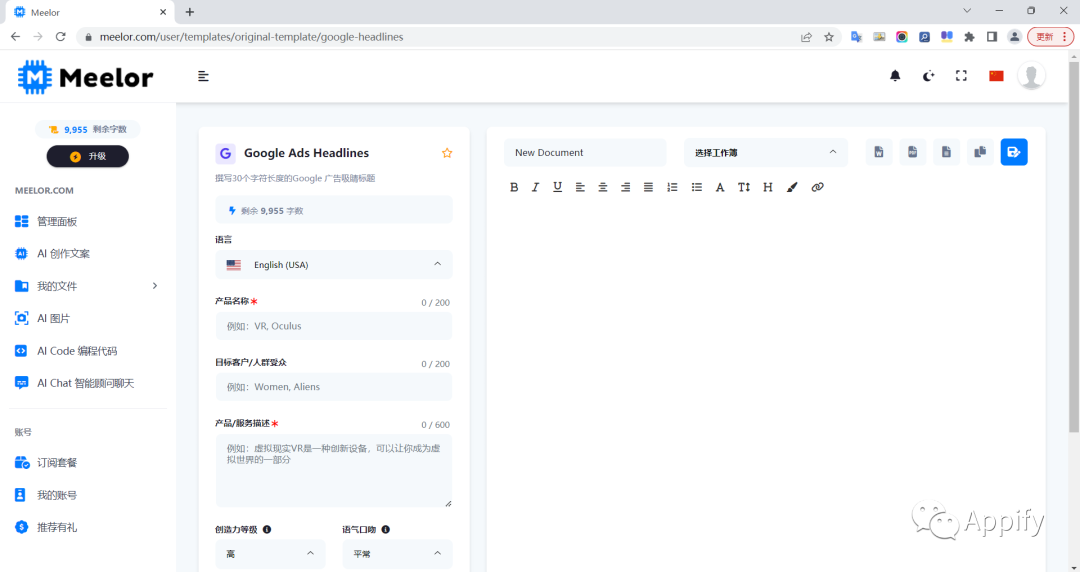Favorite Google Ads Headlines template star

pos(447,153)
